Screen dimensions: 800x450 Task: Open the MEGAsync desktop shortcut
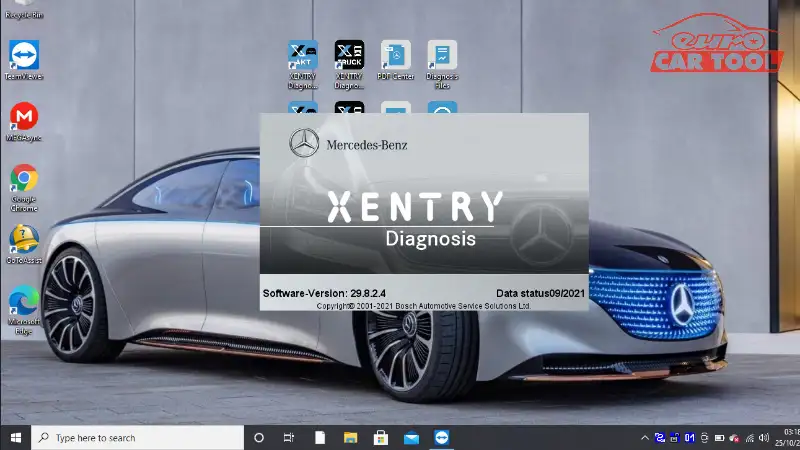[23, 121]
